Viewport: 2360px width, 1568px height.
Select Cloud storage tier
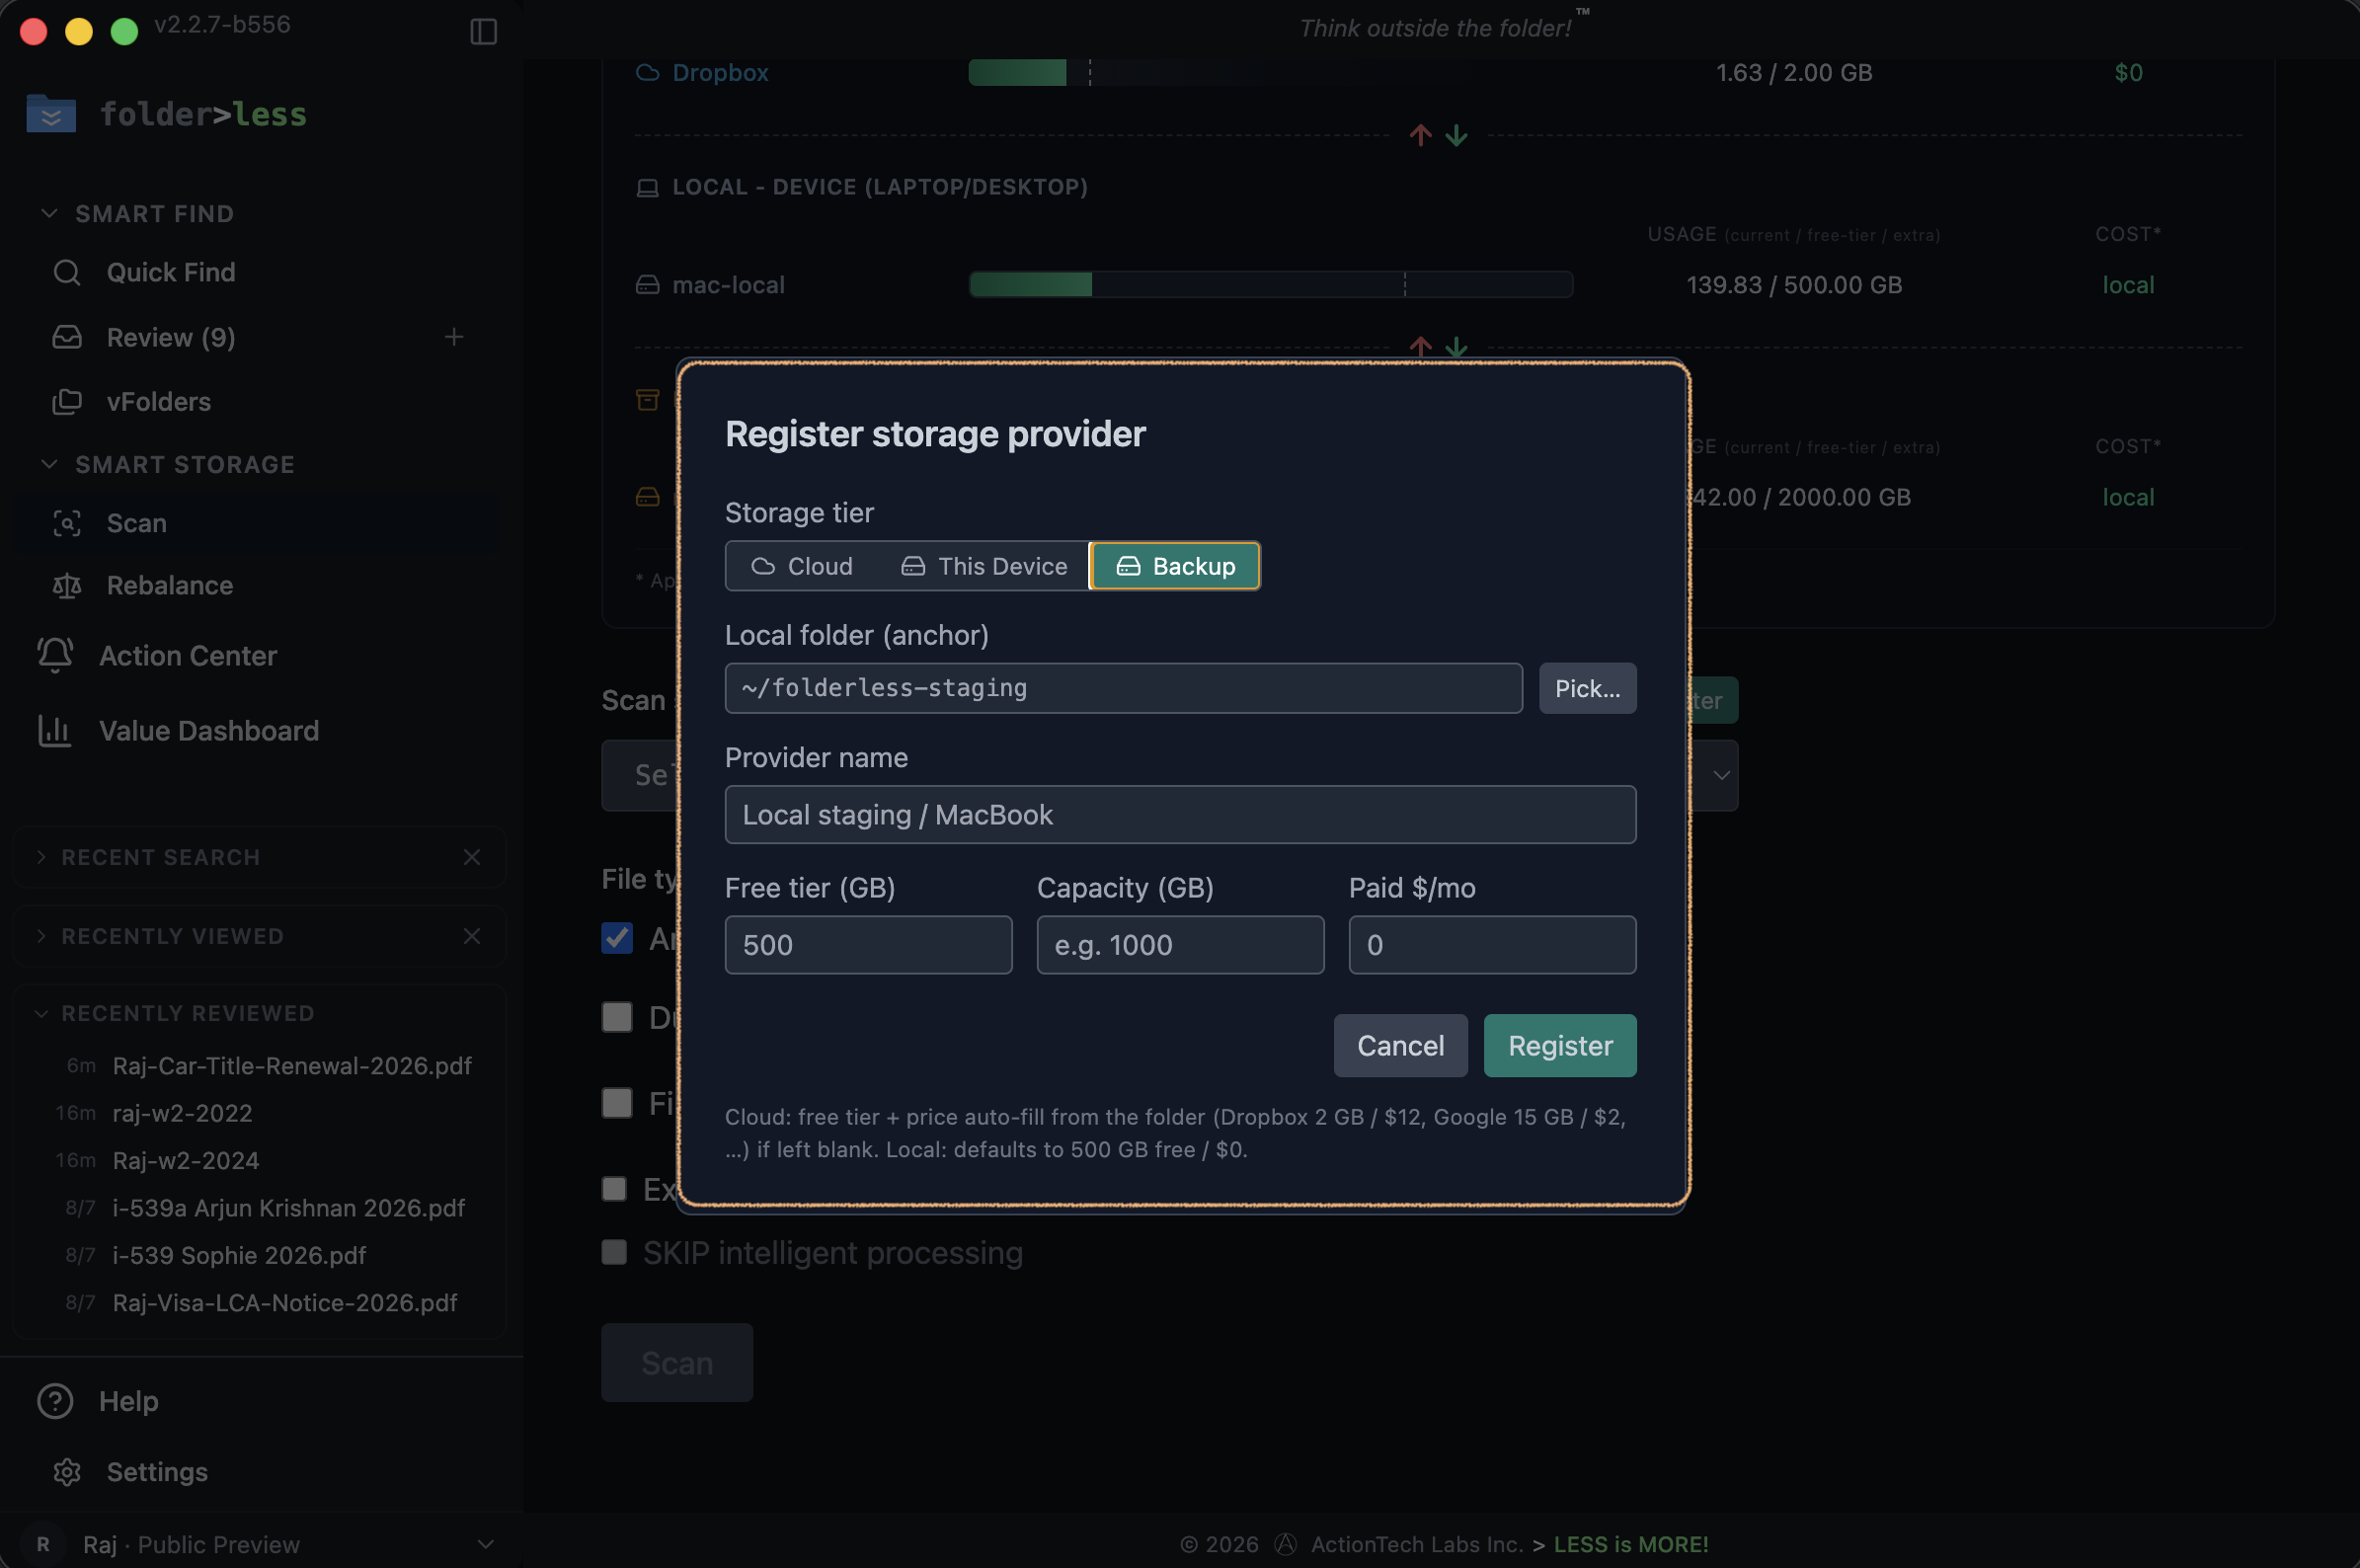pos(802,566)
